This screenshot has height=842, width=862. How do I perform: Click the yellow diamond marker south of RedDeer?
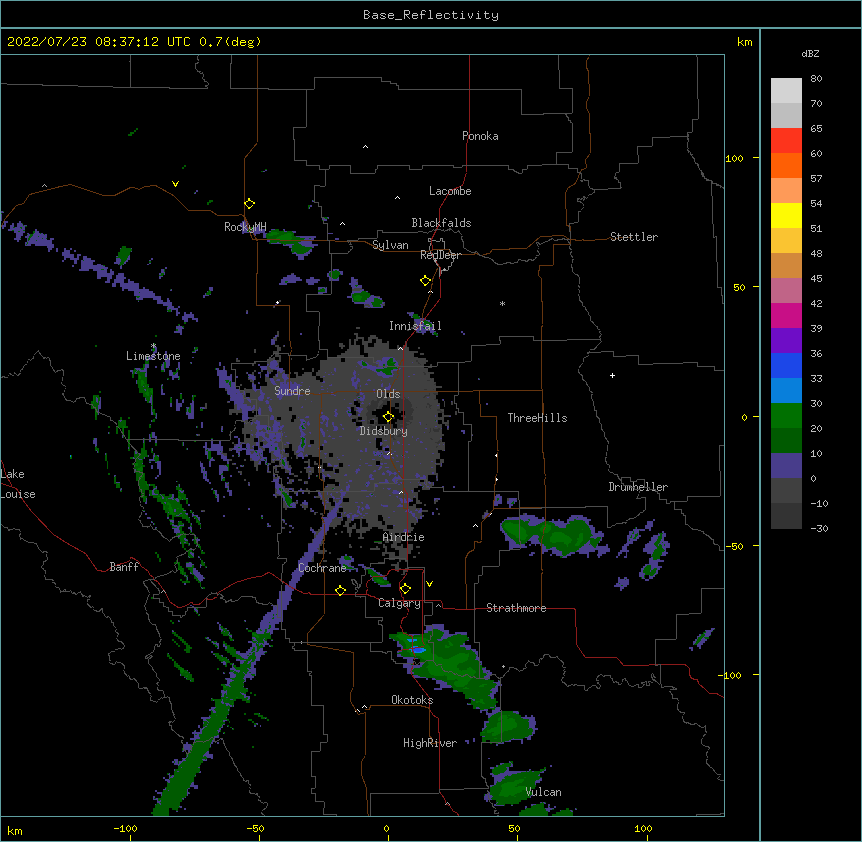[425, 281]
